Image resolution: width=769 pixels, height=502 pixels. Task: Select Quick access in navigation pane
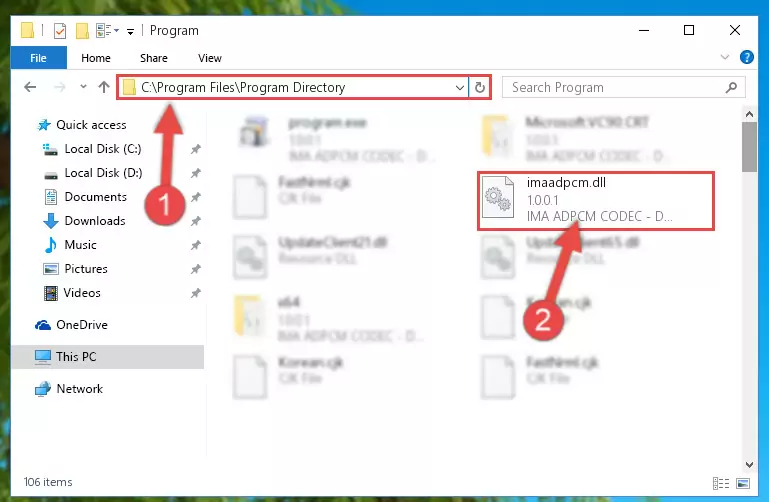(x=91, y=125)
